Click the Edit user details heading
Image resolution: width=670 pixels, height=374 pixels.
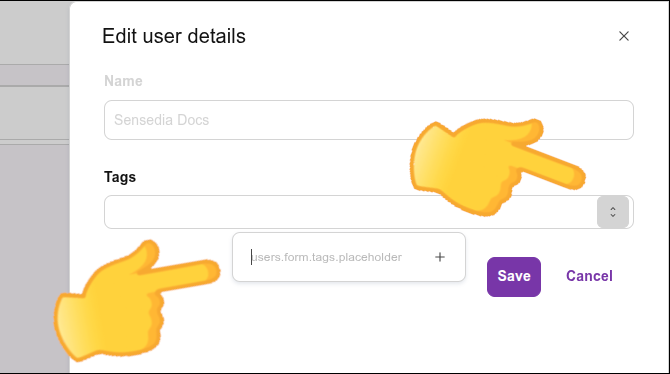[x=174, y=36]
